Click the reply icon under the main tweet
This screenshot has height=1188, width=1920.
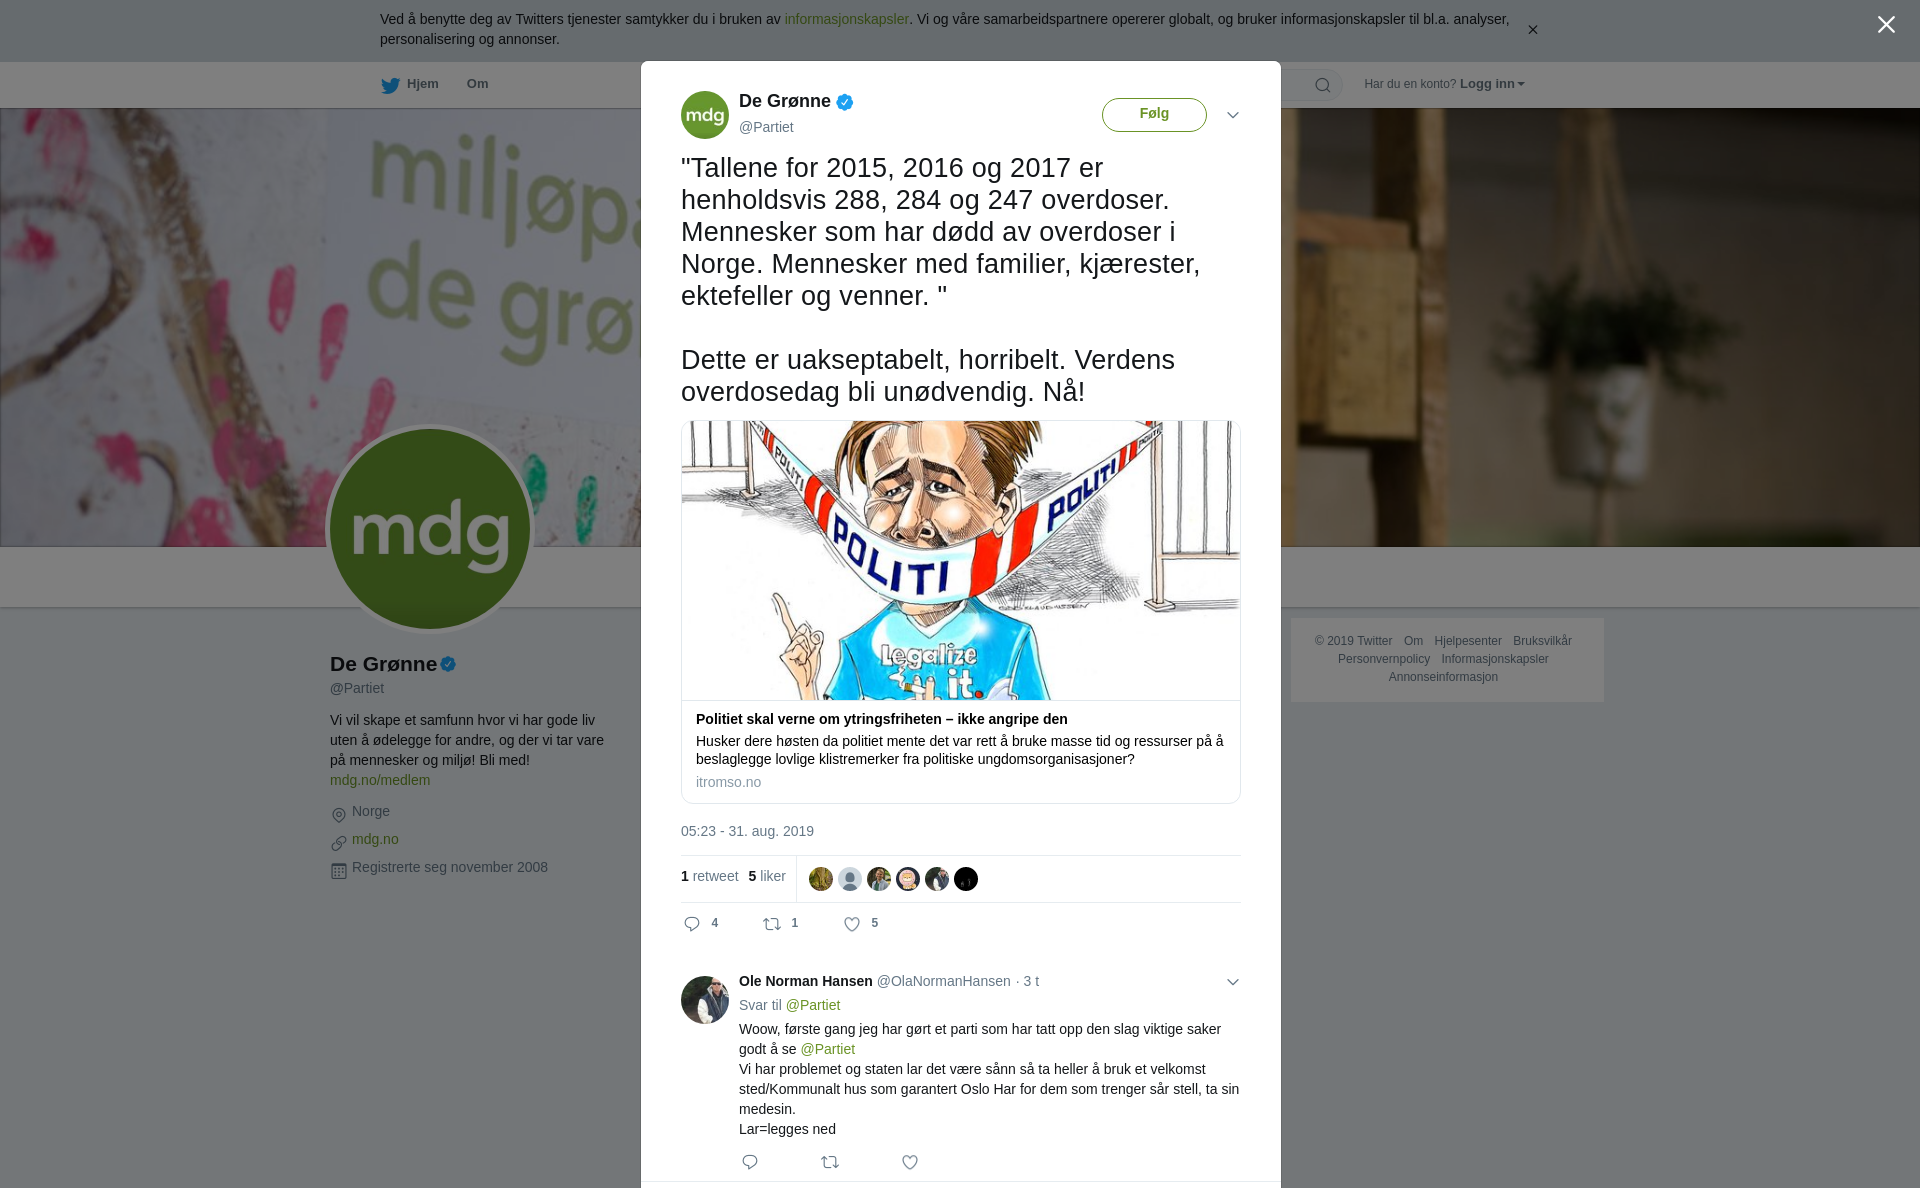[692, 924]
